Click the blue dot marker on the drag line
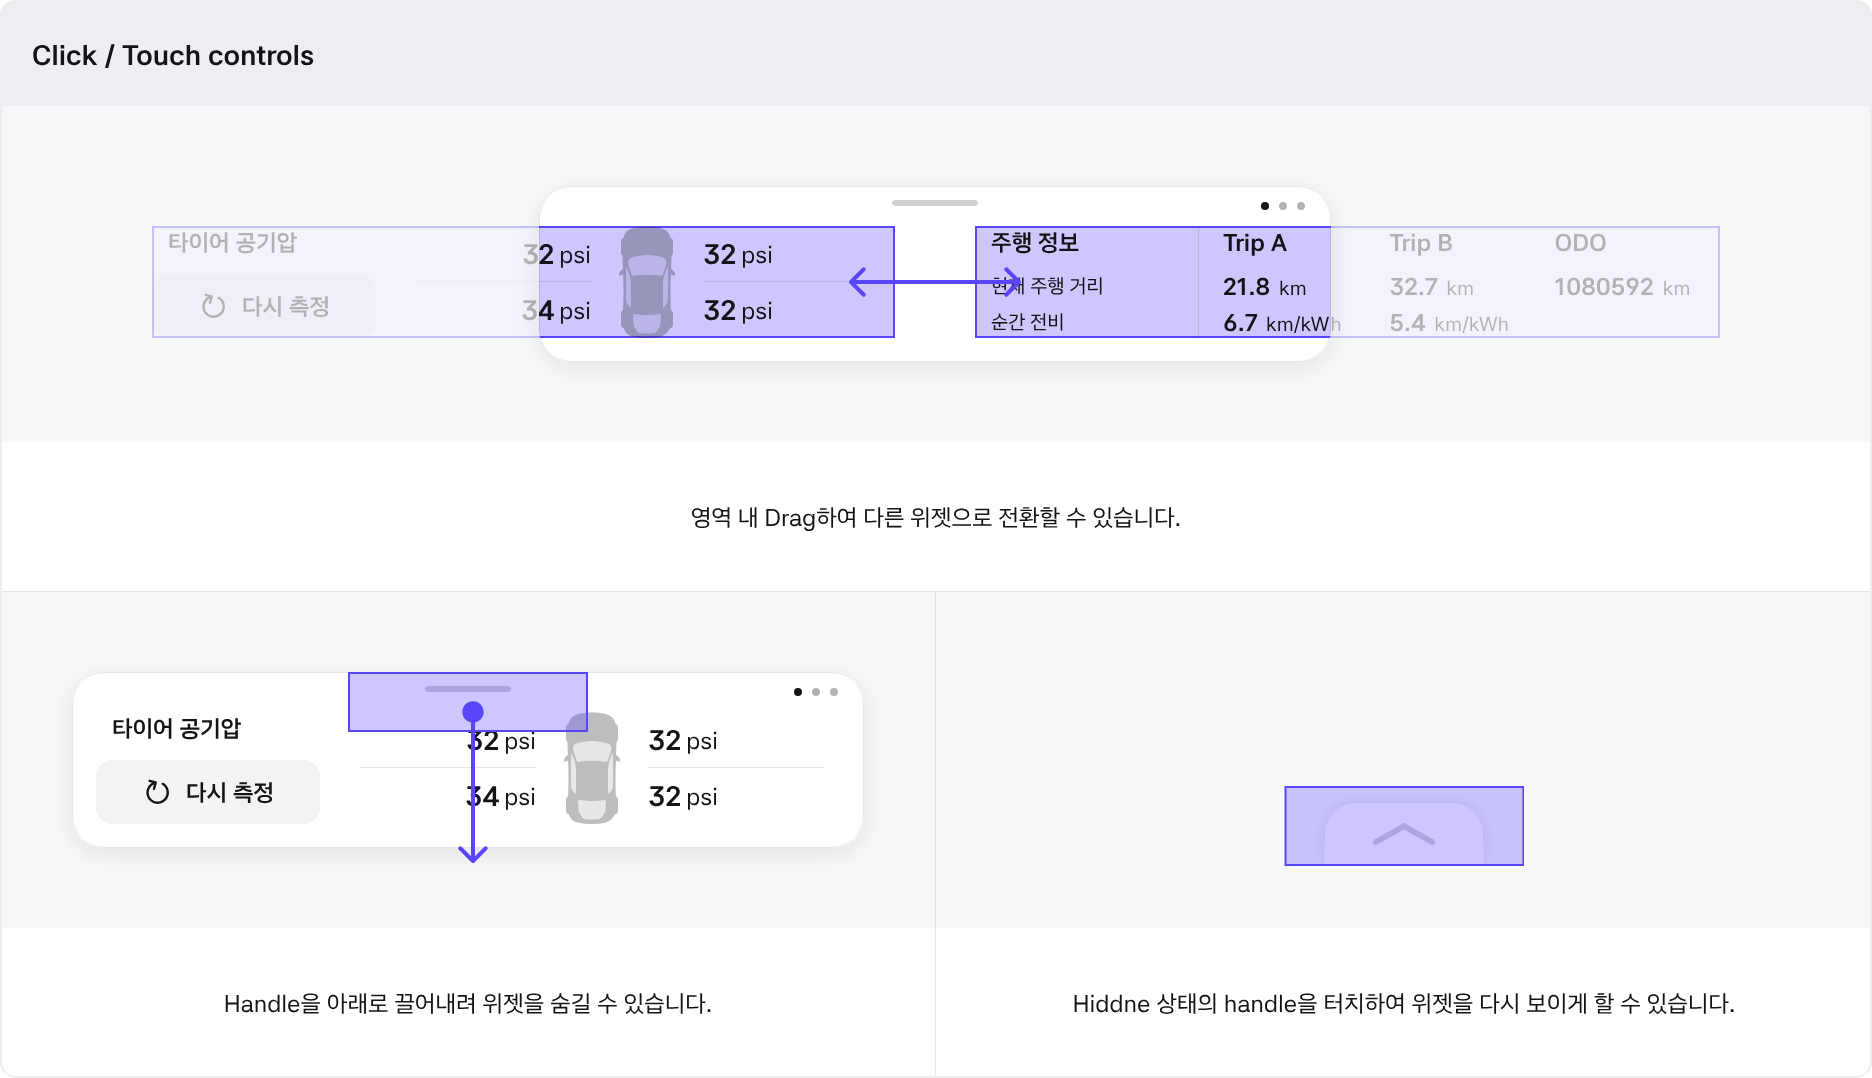Viewport: 1872px width, 1078px height. [x=473, y=710]
